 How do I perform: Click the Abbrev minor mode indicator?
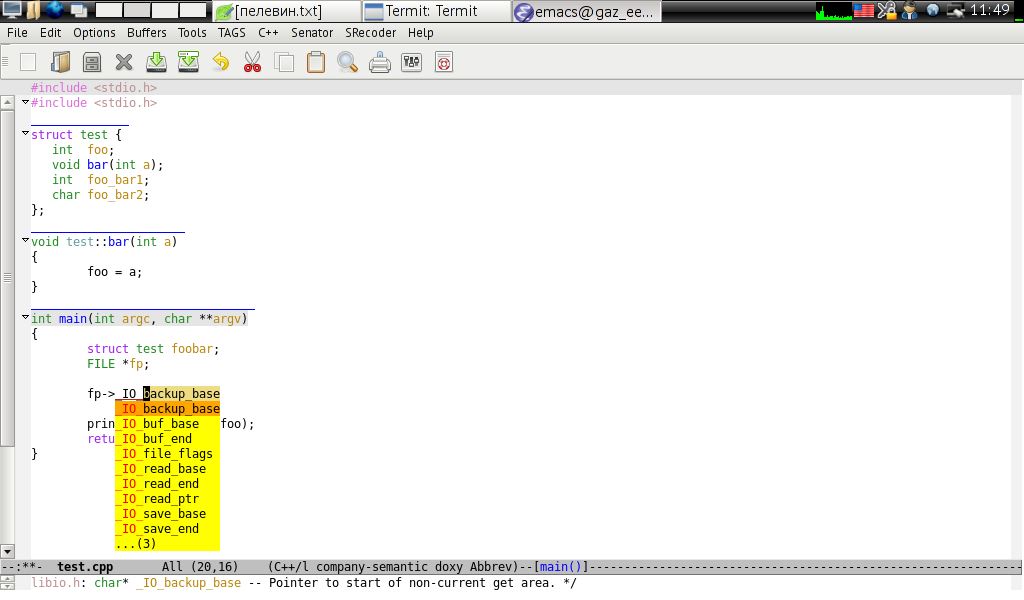(492, 567)
